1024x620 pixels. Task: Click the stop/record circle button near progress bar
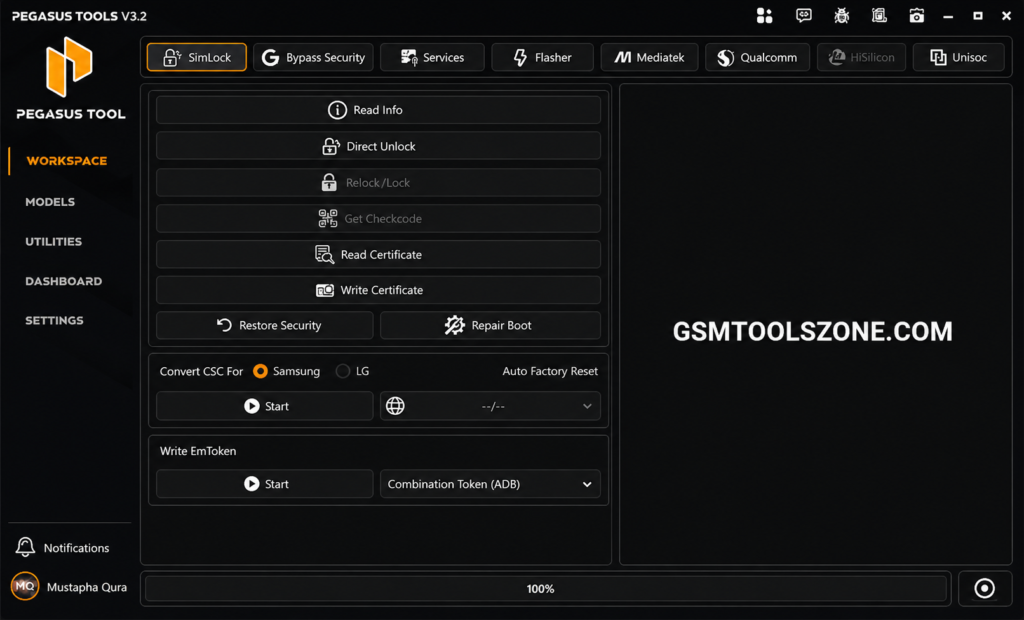click(985, 589)
